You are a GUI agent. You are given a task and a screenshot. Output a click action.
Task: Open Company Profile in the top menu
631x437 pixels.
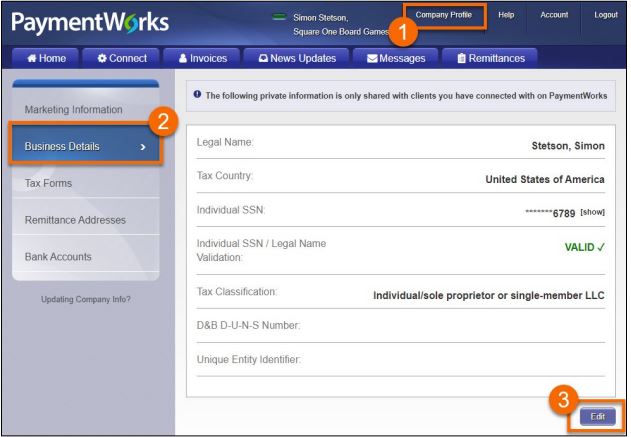point(443,15)
